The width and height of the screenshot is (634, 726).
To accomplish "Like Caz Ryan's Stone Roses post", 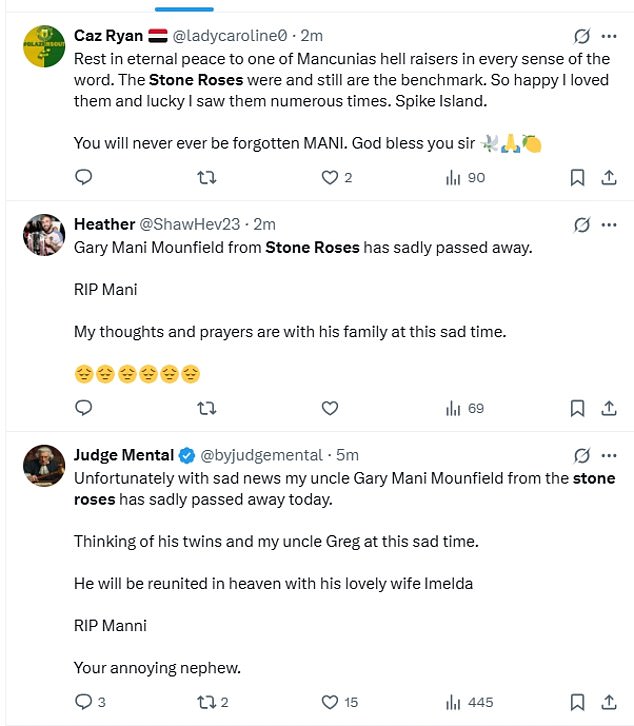I will pos(330,177).
